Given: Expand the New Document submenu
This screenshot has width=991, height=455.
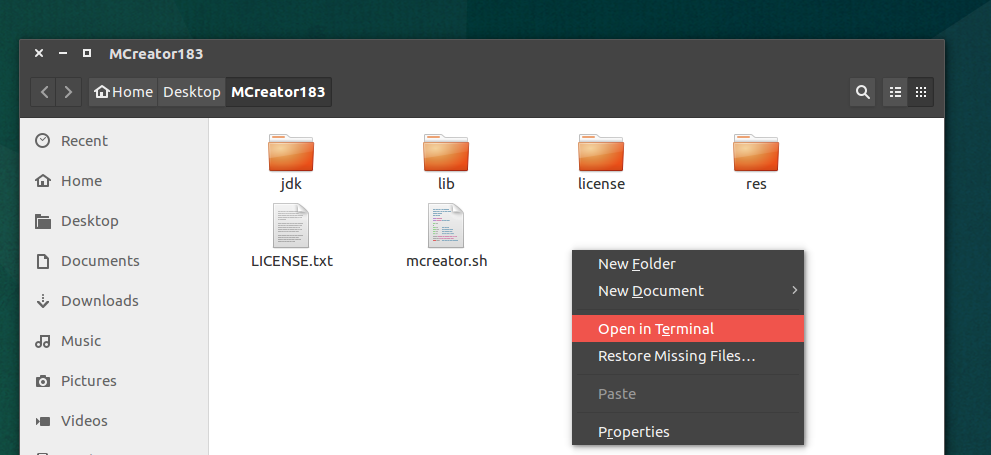Looking at the screenshot, I should (688, 291).
